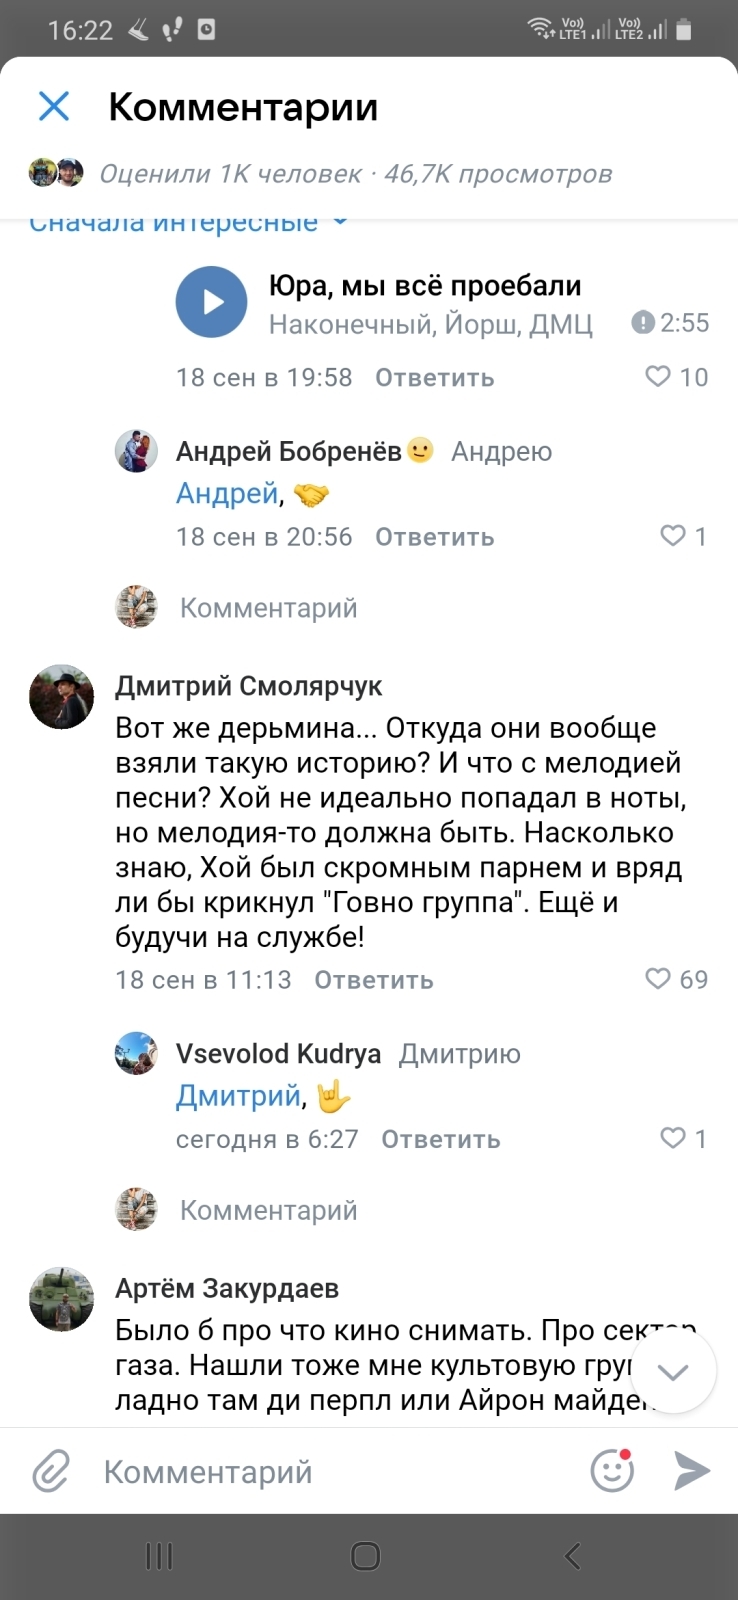Send the comment with the arrow icon

[689, 1471]
